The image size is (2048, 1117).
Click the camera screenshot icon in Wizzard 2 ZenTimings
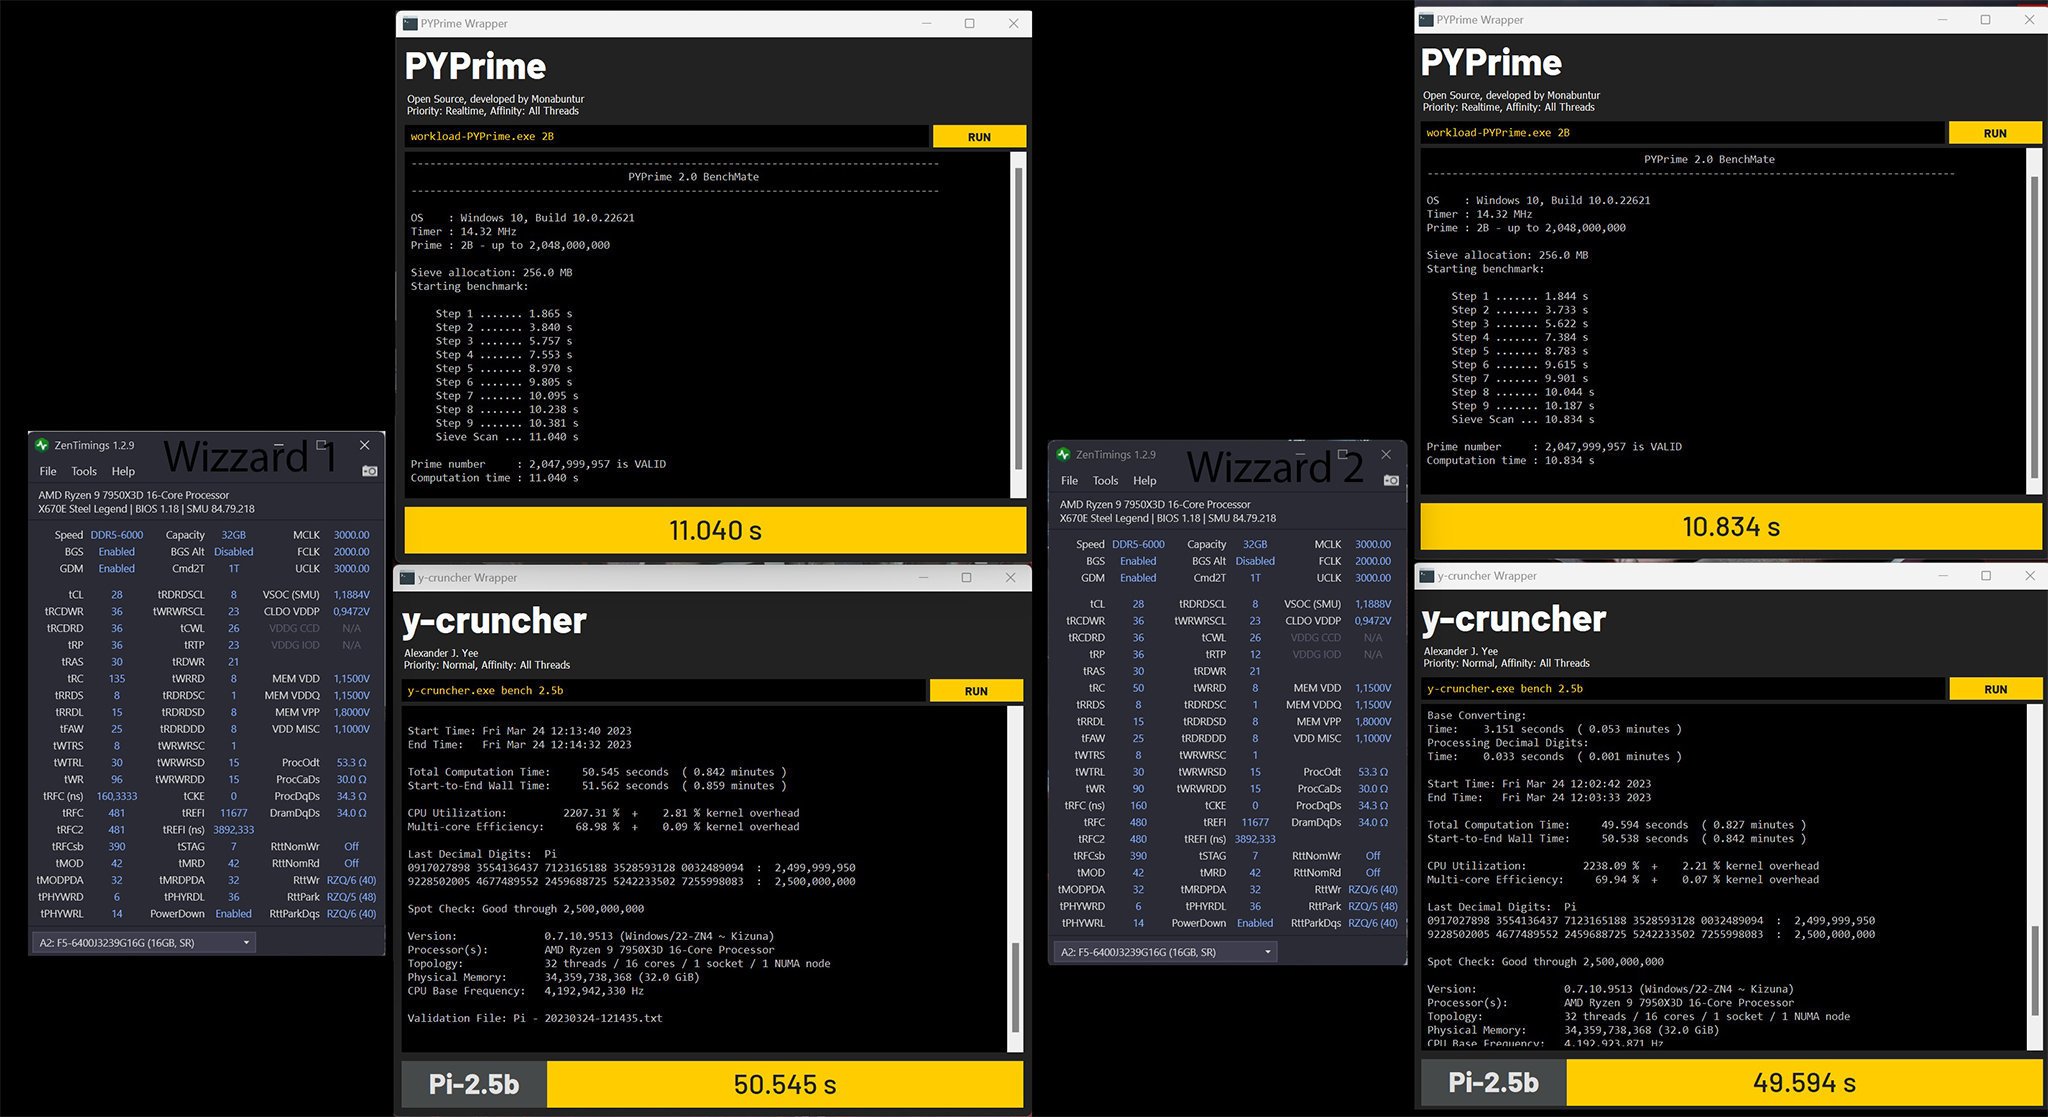coord(1390,480)
